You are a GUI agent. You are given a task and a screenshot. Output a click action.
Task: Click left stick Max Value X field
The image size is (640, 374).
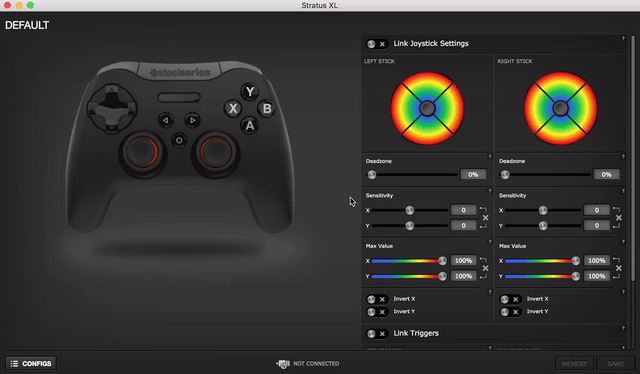click(463, 260)
